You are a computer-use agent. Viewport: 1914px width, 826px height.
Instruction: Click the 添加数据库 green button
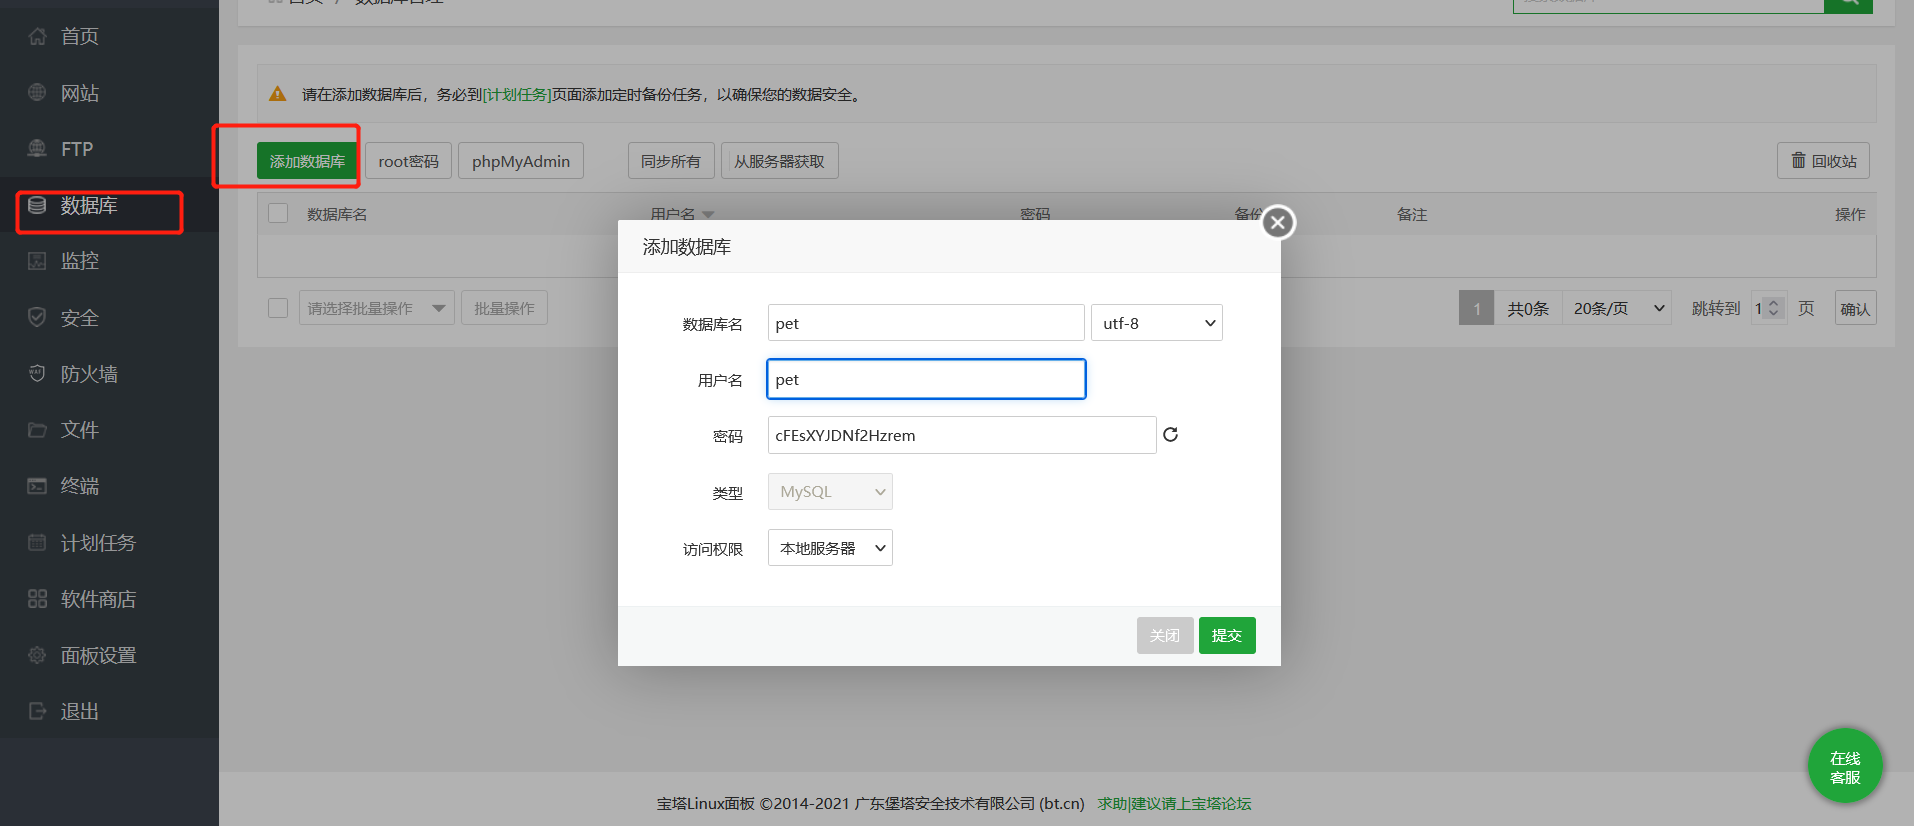[307, 161]
